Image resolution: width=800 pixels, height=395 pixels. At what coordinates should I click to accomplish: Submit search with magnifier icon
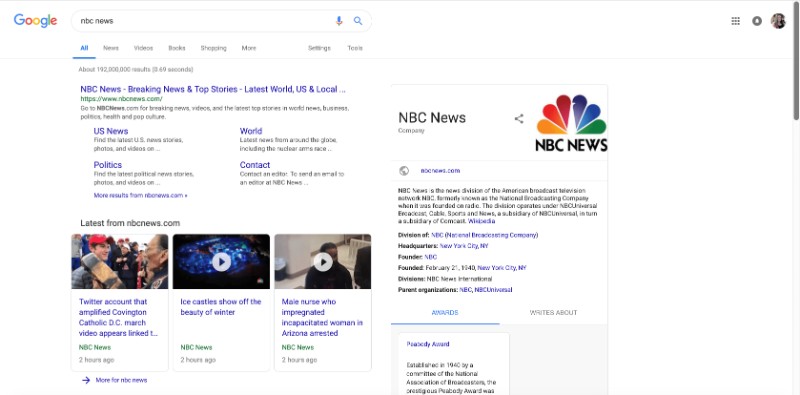[x=358, y=21]
